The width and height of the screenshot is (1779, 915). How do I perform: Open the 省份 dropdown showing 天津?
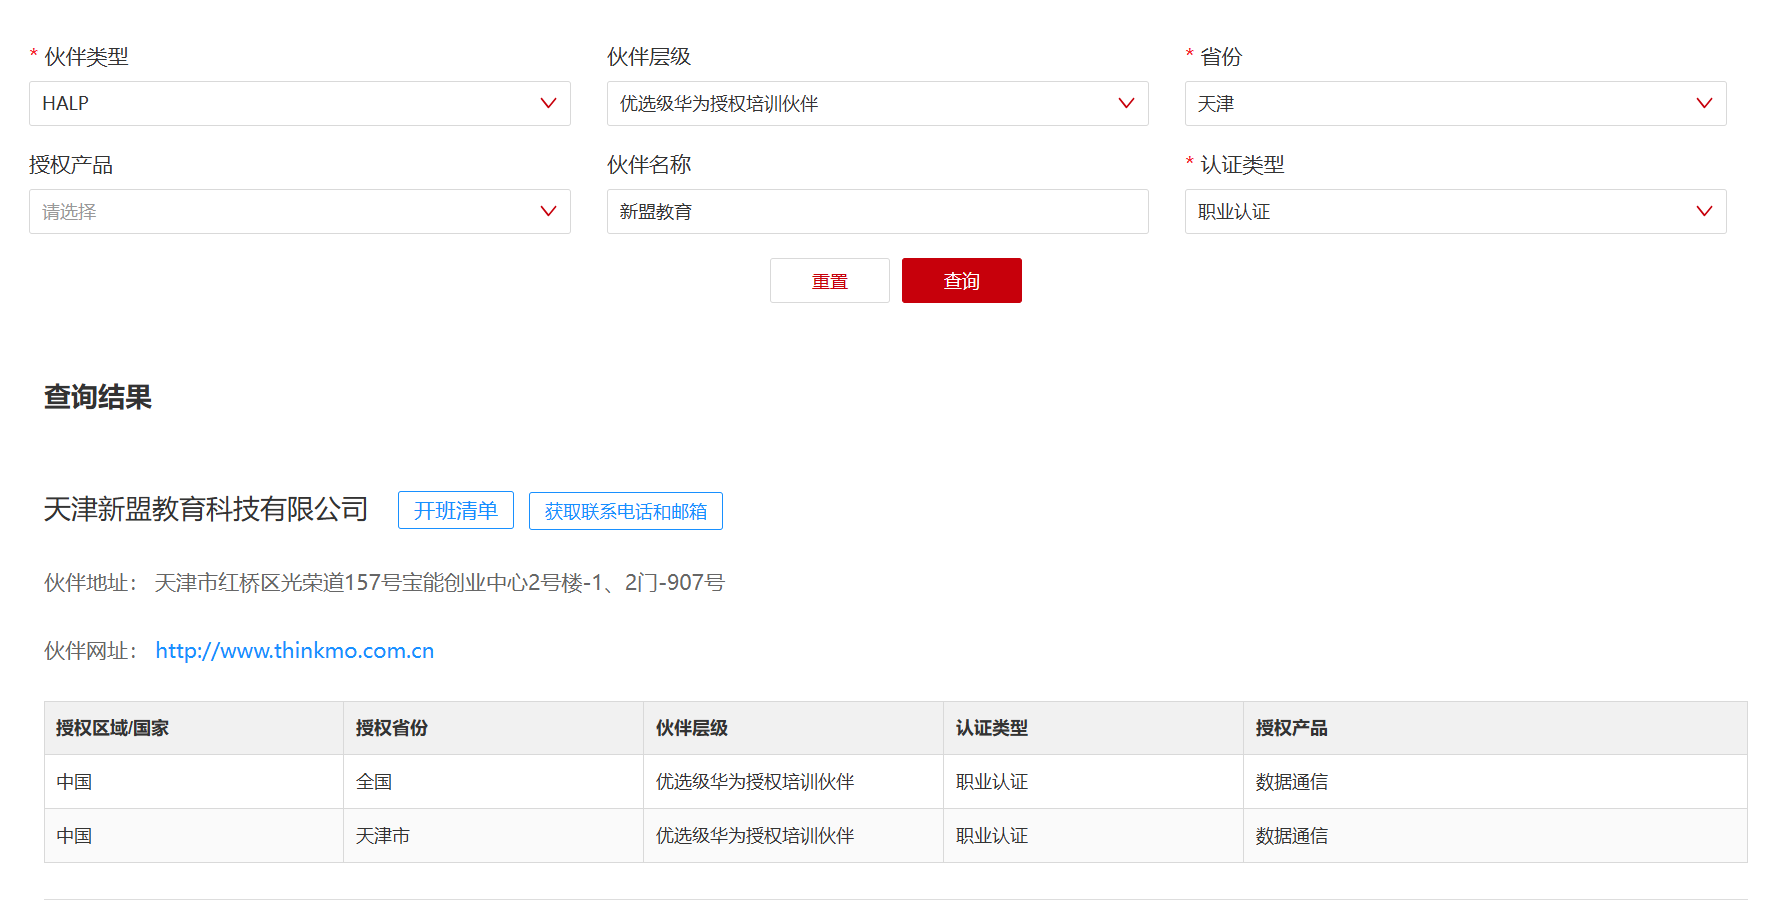[1455, 103]
